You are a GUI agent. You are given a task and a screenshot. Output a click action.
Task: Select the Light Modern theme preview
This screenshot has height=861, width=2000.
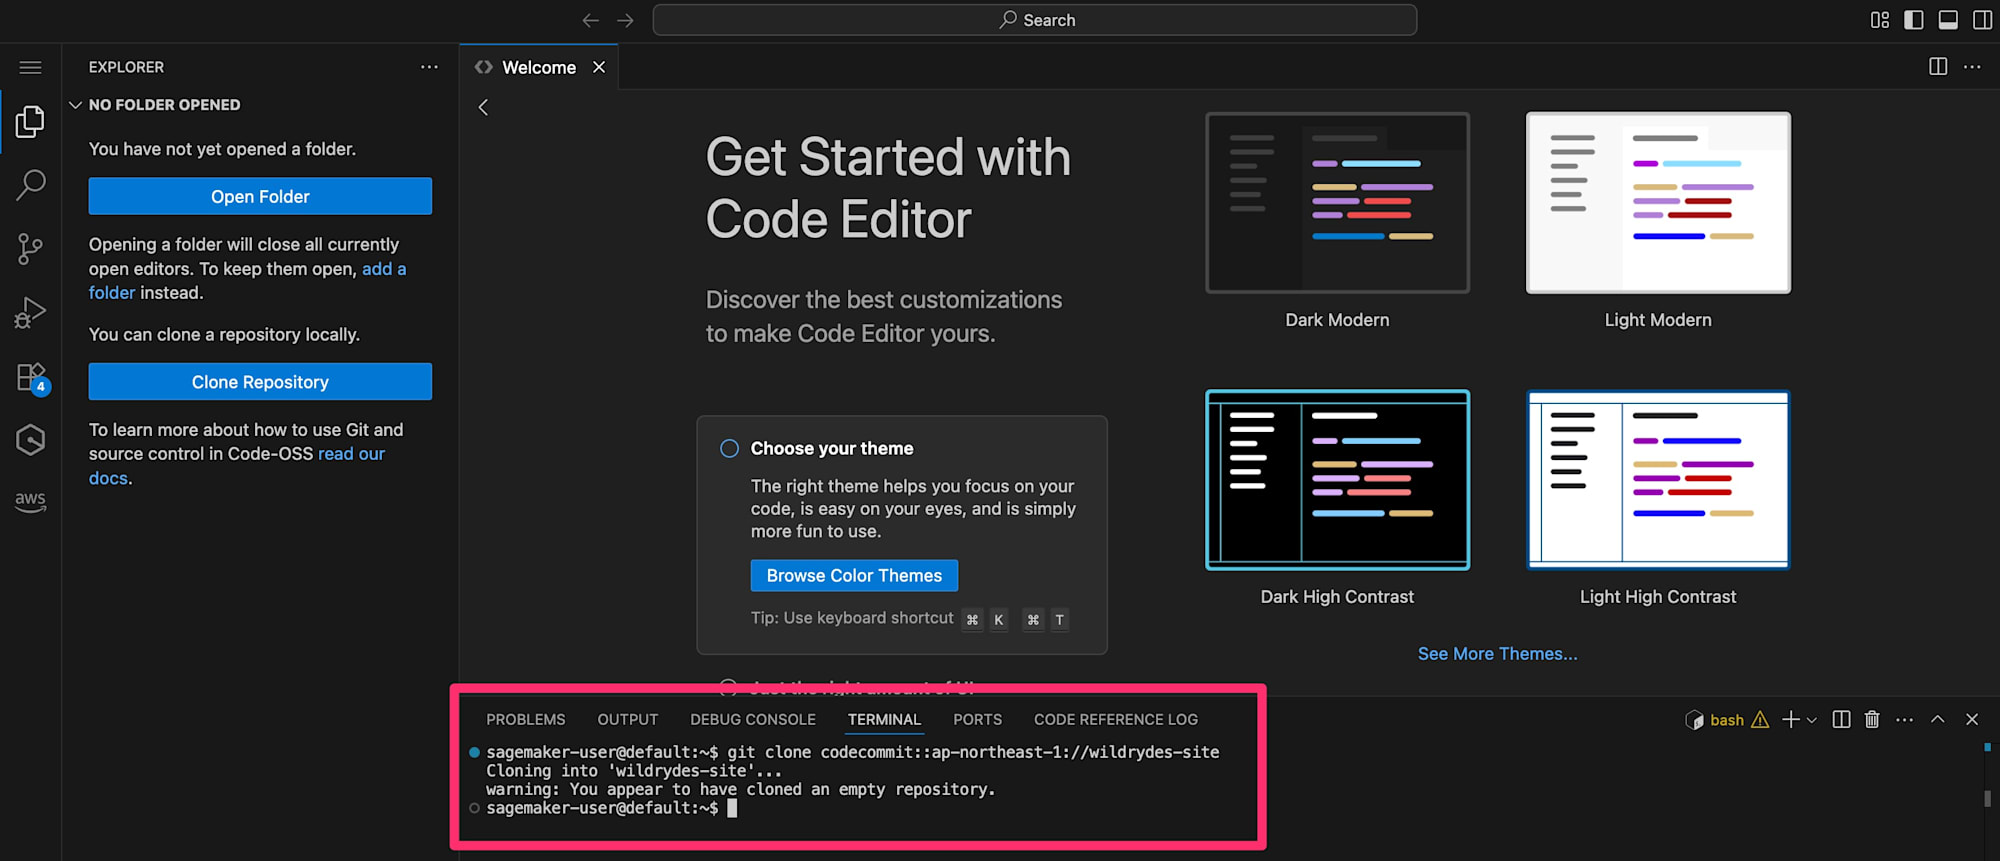click(1657, 203)
